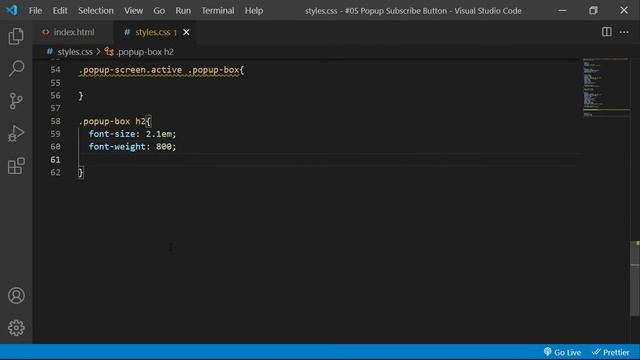640x360 pixels.
Task: Click the vertical editor scrollbar thumb
Action: pyautogui.click(x=635, y=278)
